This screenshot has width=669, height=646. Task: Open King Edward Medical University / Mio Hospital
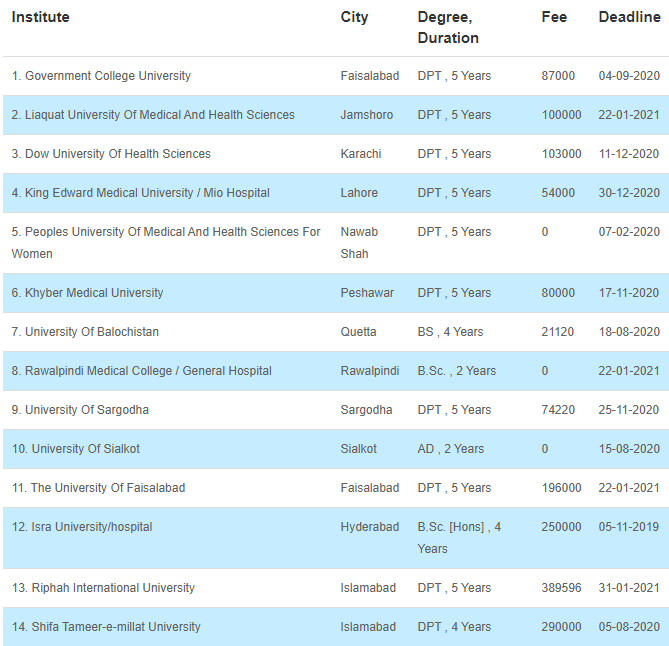(x=140, y=193)
